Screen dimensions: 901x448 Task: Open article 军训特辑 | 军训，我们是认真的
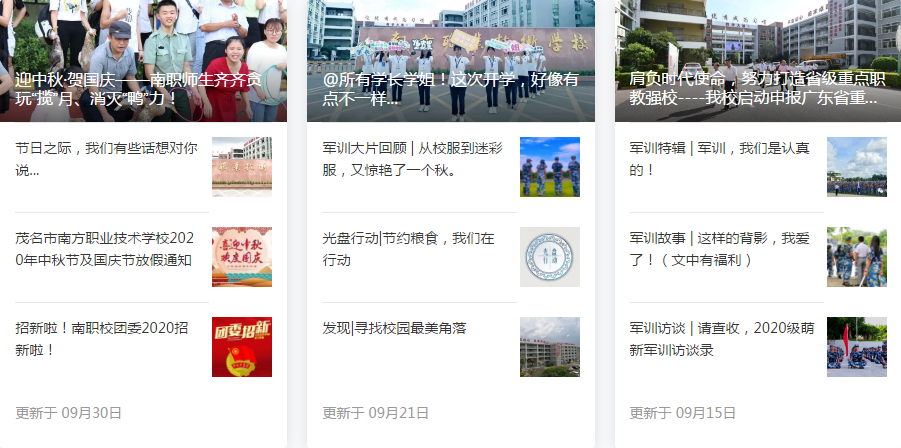719,159
